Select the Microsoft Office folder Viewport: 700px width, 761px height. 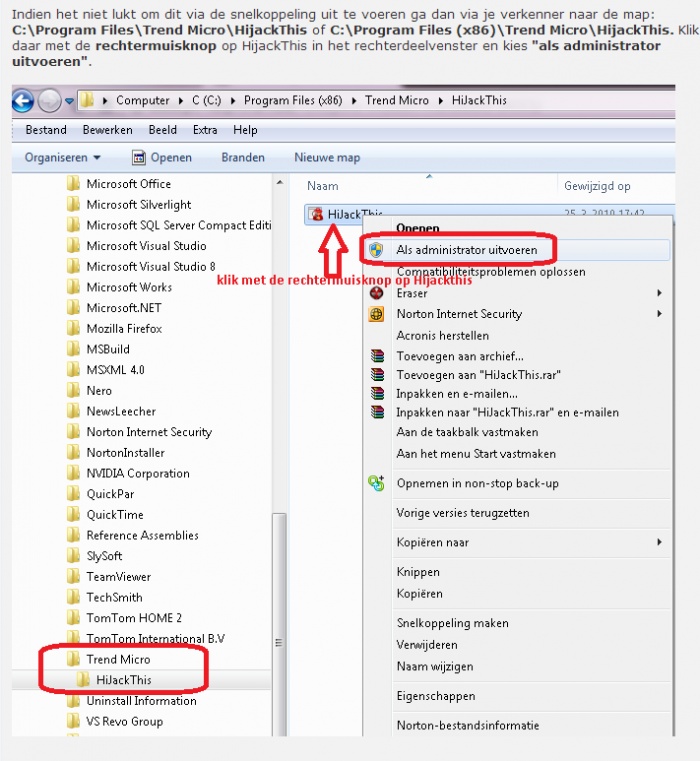pos(129,184)
